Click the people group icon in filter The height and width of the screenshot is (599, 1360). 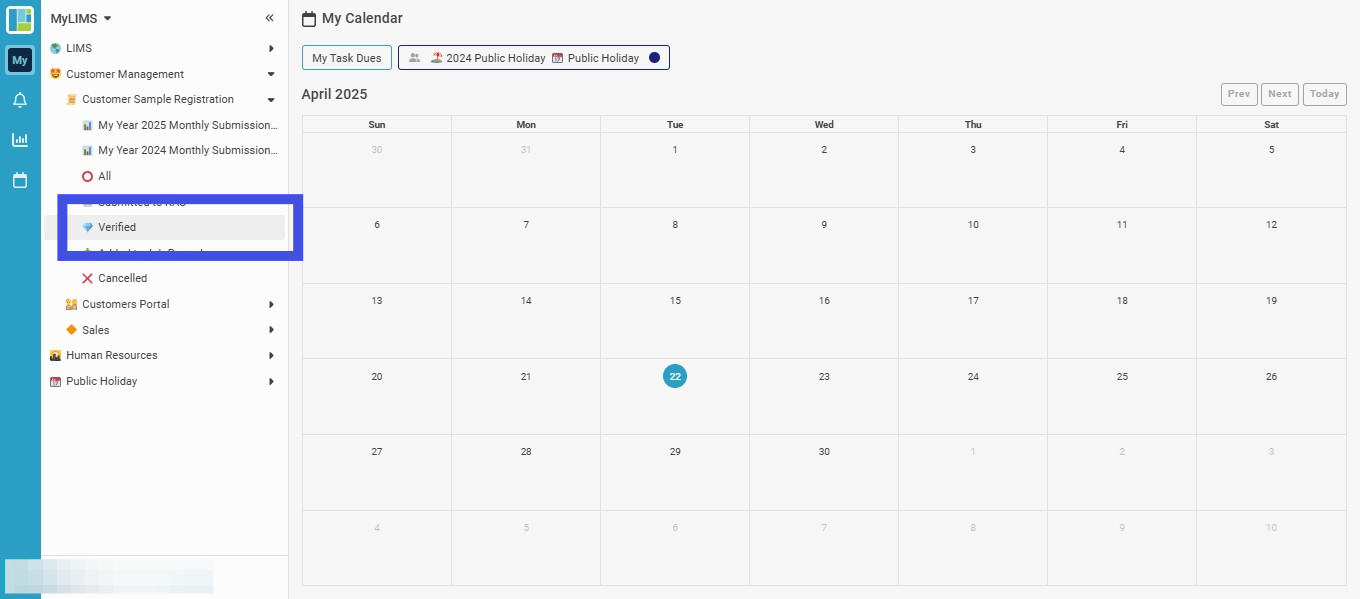click(414, 58)
